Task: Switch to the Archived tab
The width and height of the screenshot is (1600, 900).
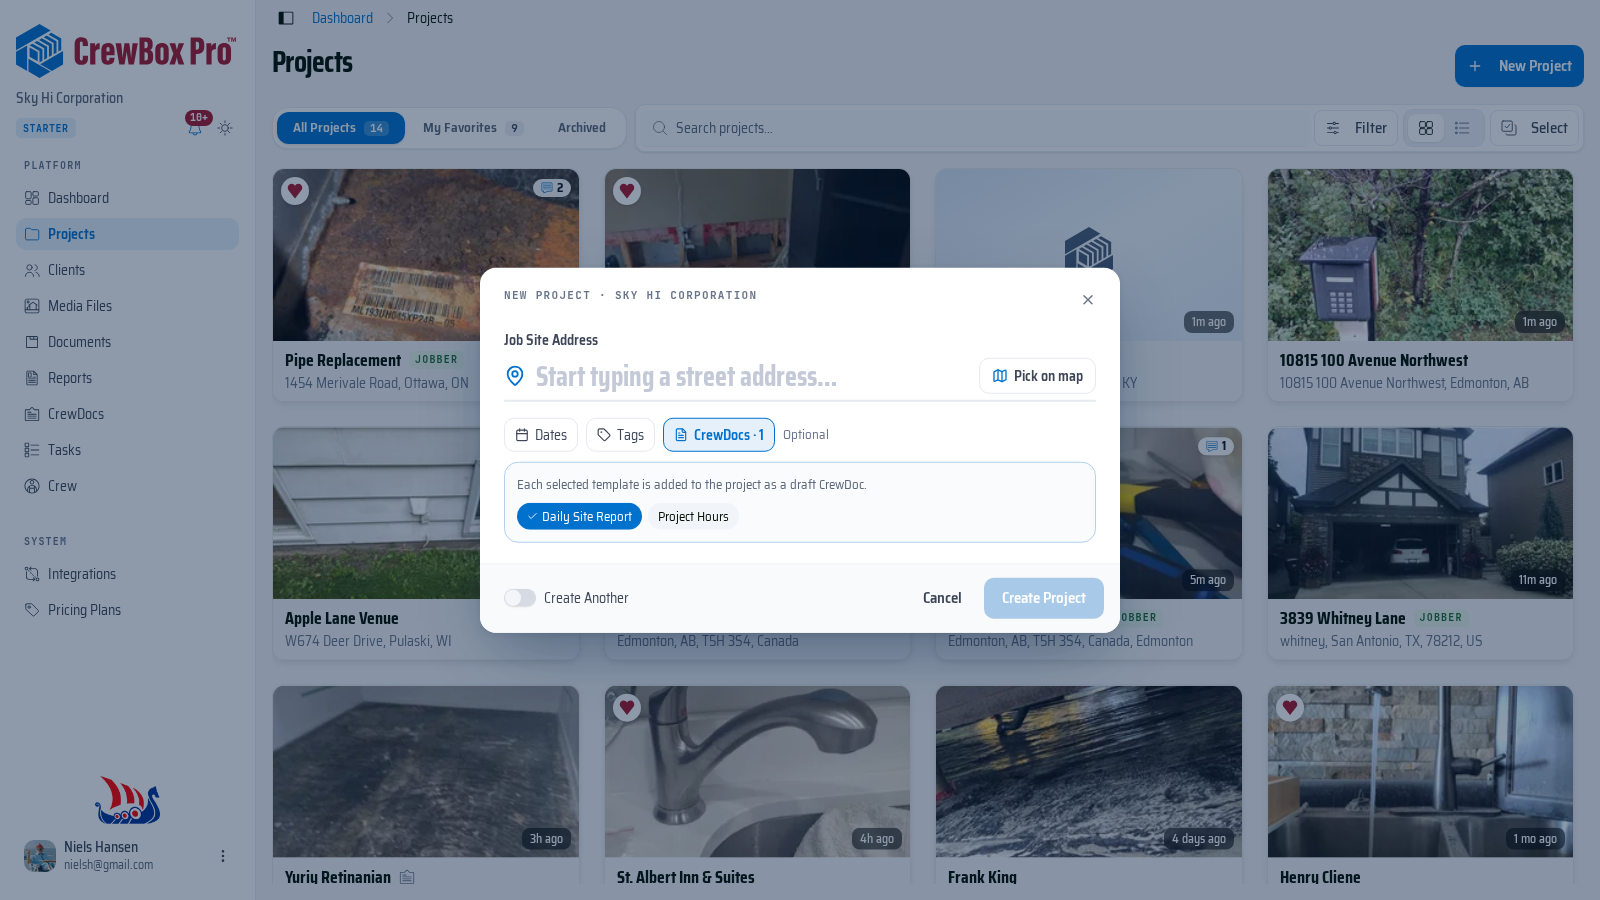Action: (x=582, y=128)
